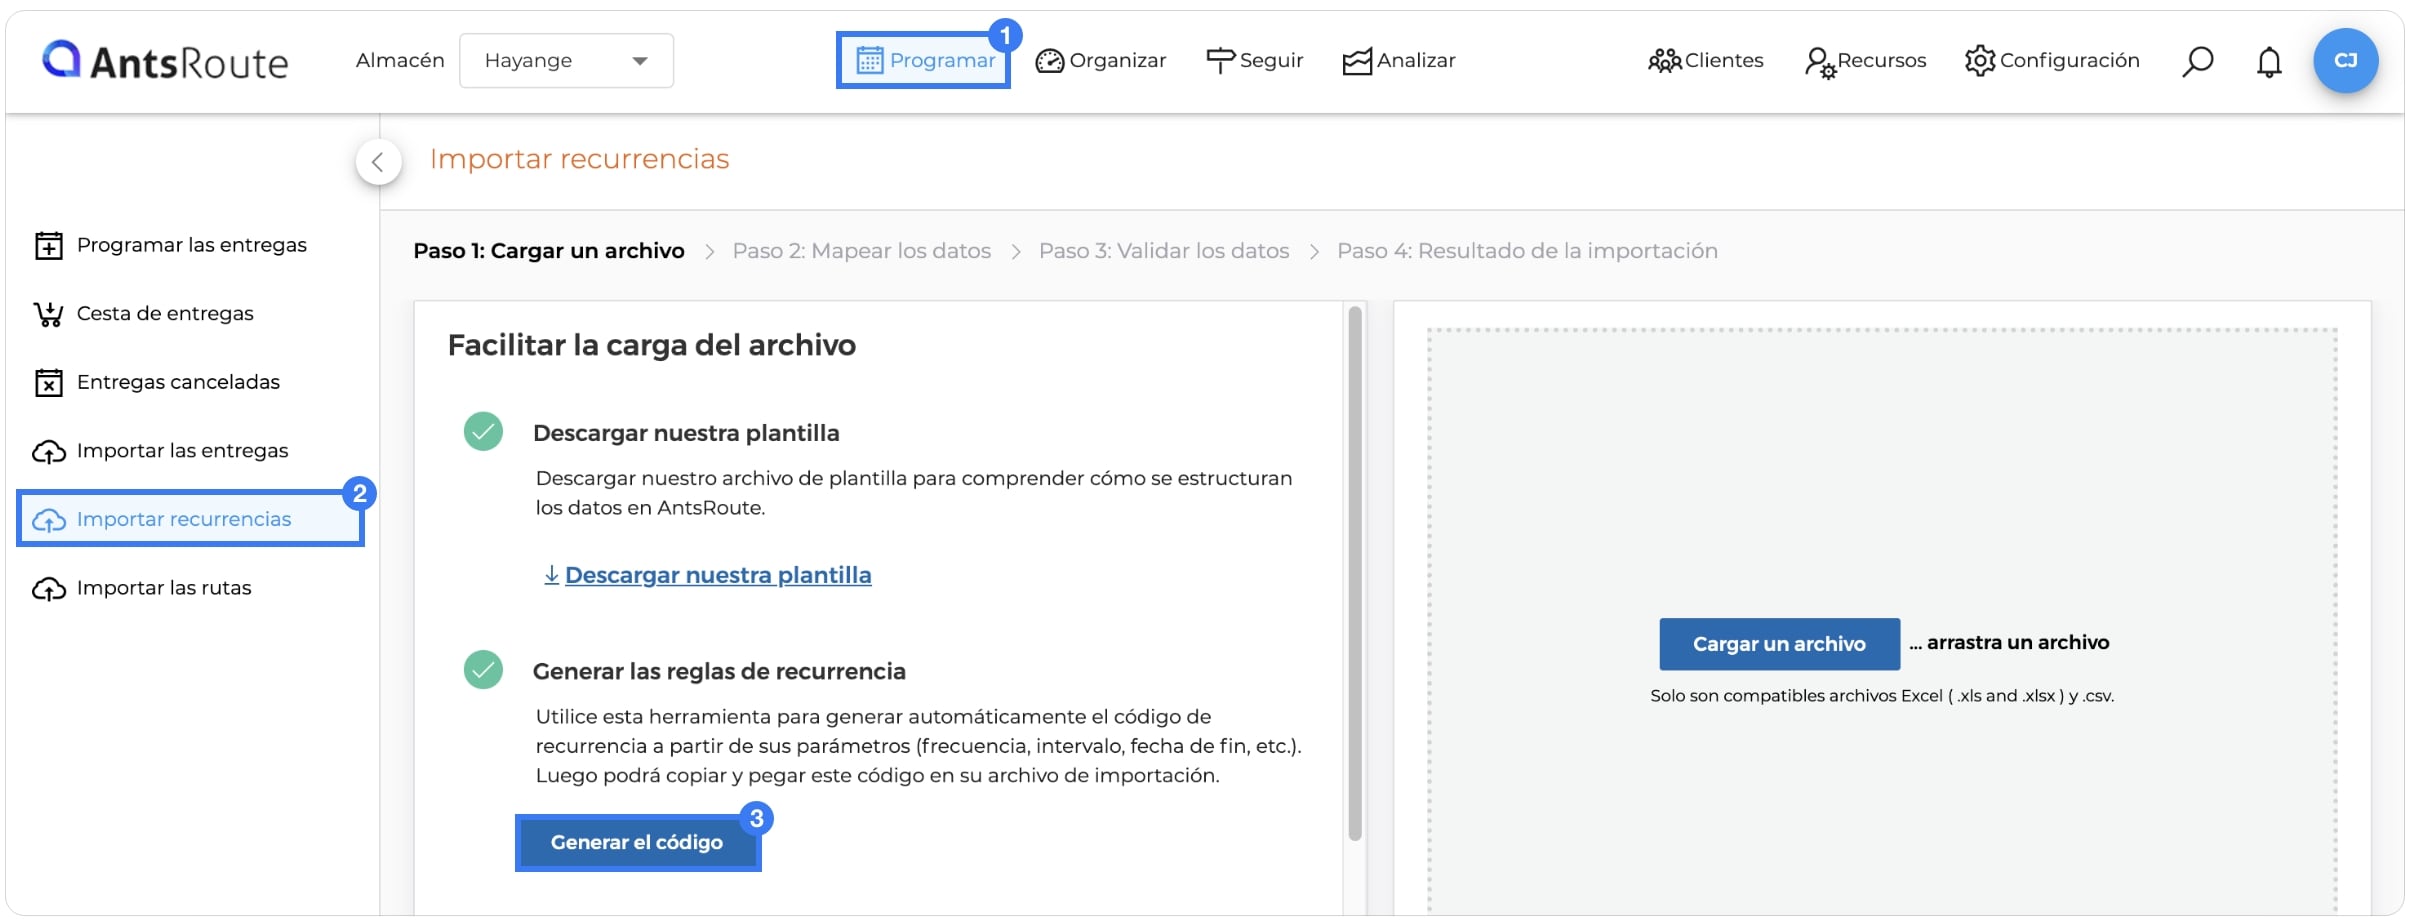The width and height of the screenshot is (2410, 924).
Task: Click the AntsRoute logo
Action: pyautogui.click(x=165, y=61)
